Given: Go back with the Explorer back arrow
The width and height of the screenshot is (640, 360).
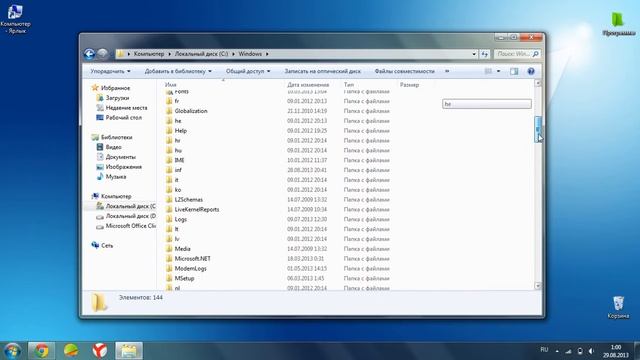Looking at the screenshot, I should pyautogui.click(x=89, y=54).
